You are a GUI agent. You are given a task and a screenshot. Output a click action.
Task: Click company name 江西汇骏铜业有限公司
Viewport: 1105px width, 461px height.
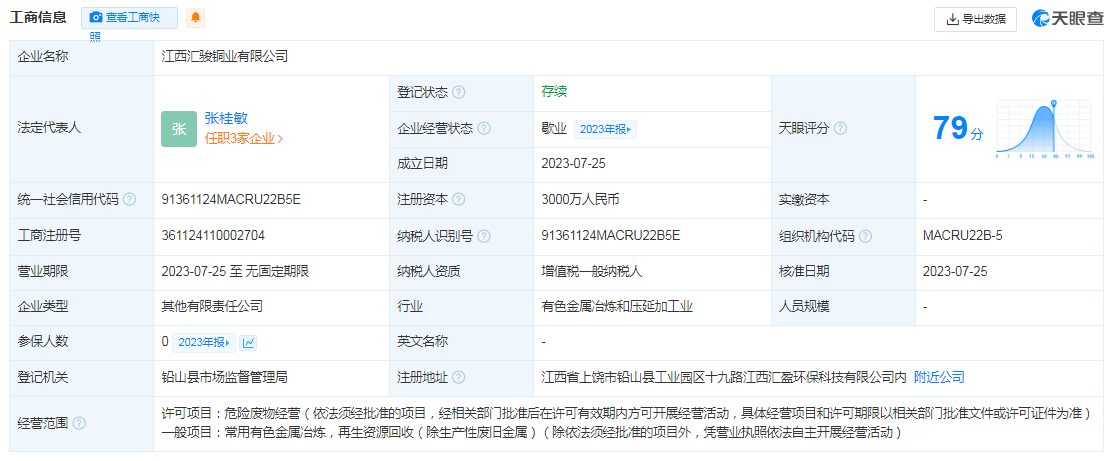point(225,57)
